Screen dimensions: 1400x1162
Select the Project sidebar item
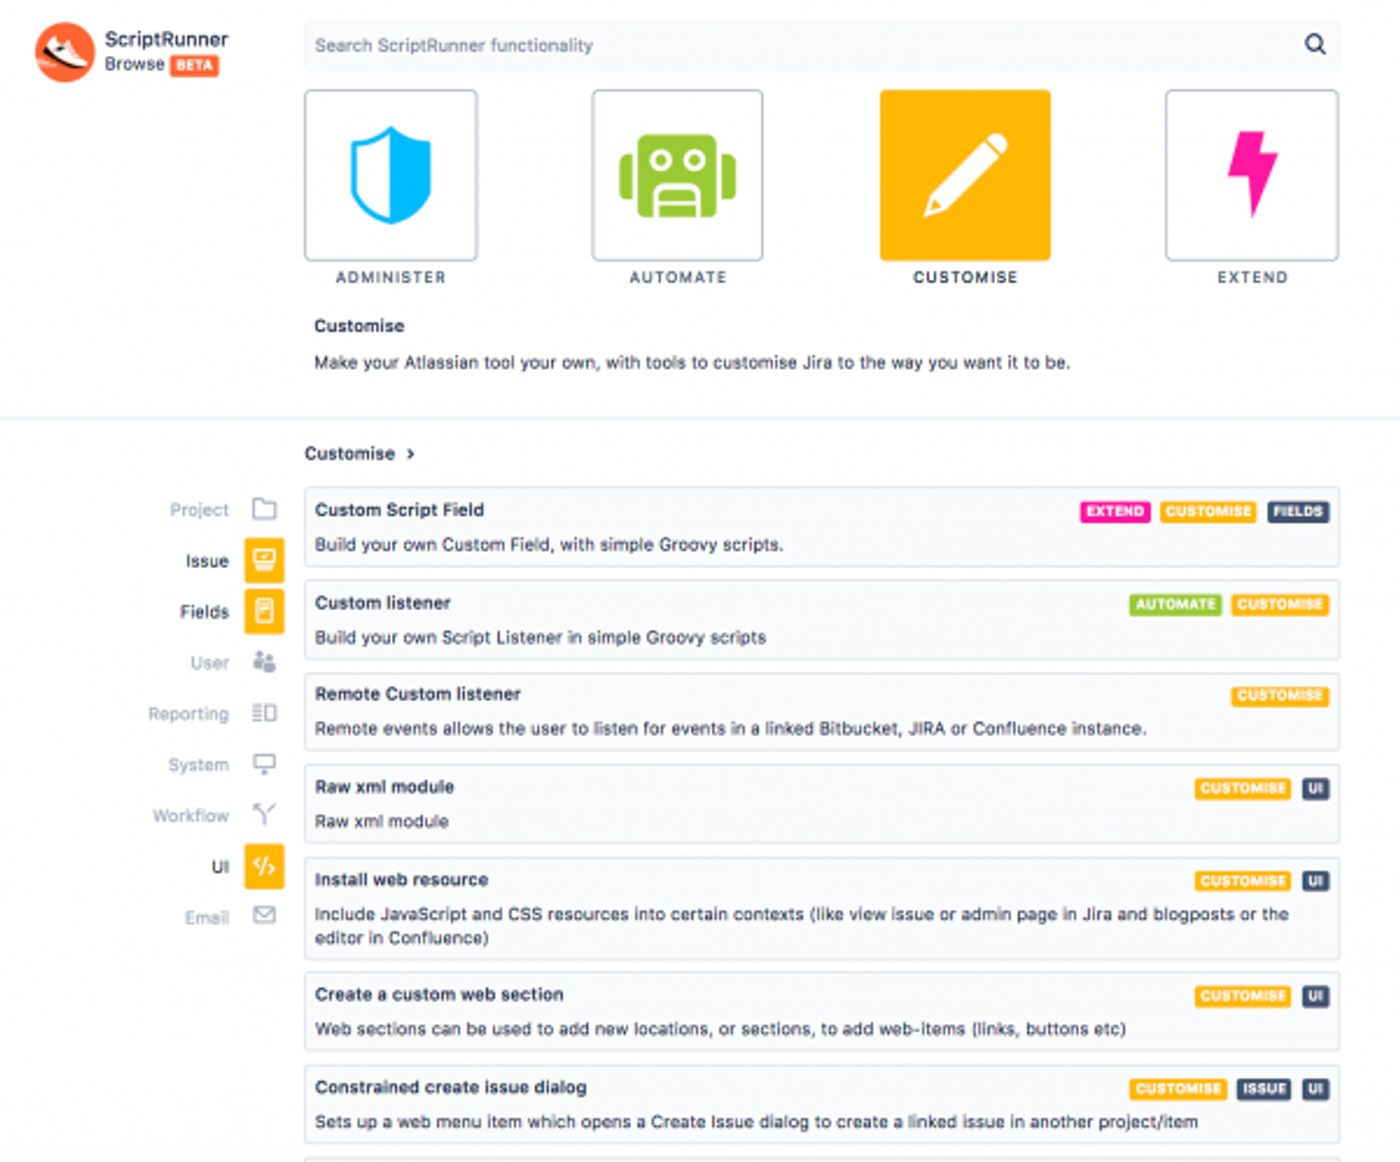264,509
